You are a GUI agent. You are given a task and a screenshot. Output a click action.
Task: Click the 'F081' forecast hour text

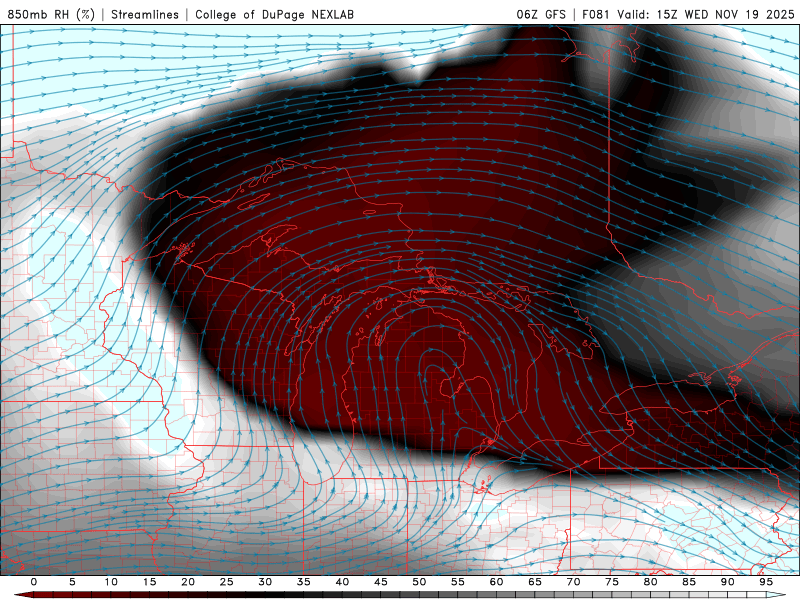coord(596,14)
